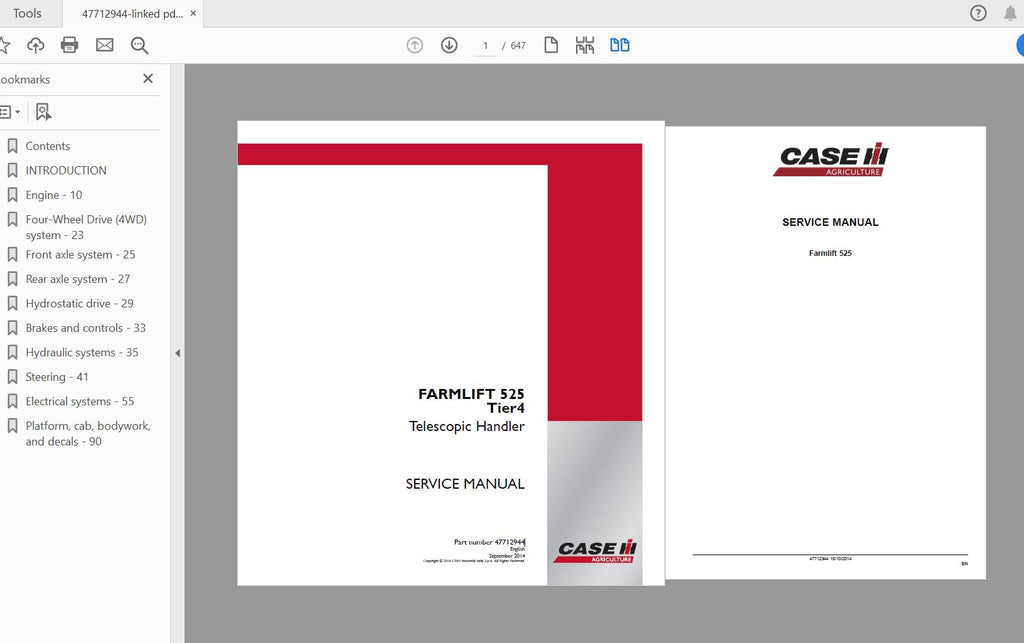Close the Bookmarks panel
Viewport: 1024px width, 643px height.
pyautogui.click(x=148, y=78)
